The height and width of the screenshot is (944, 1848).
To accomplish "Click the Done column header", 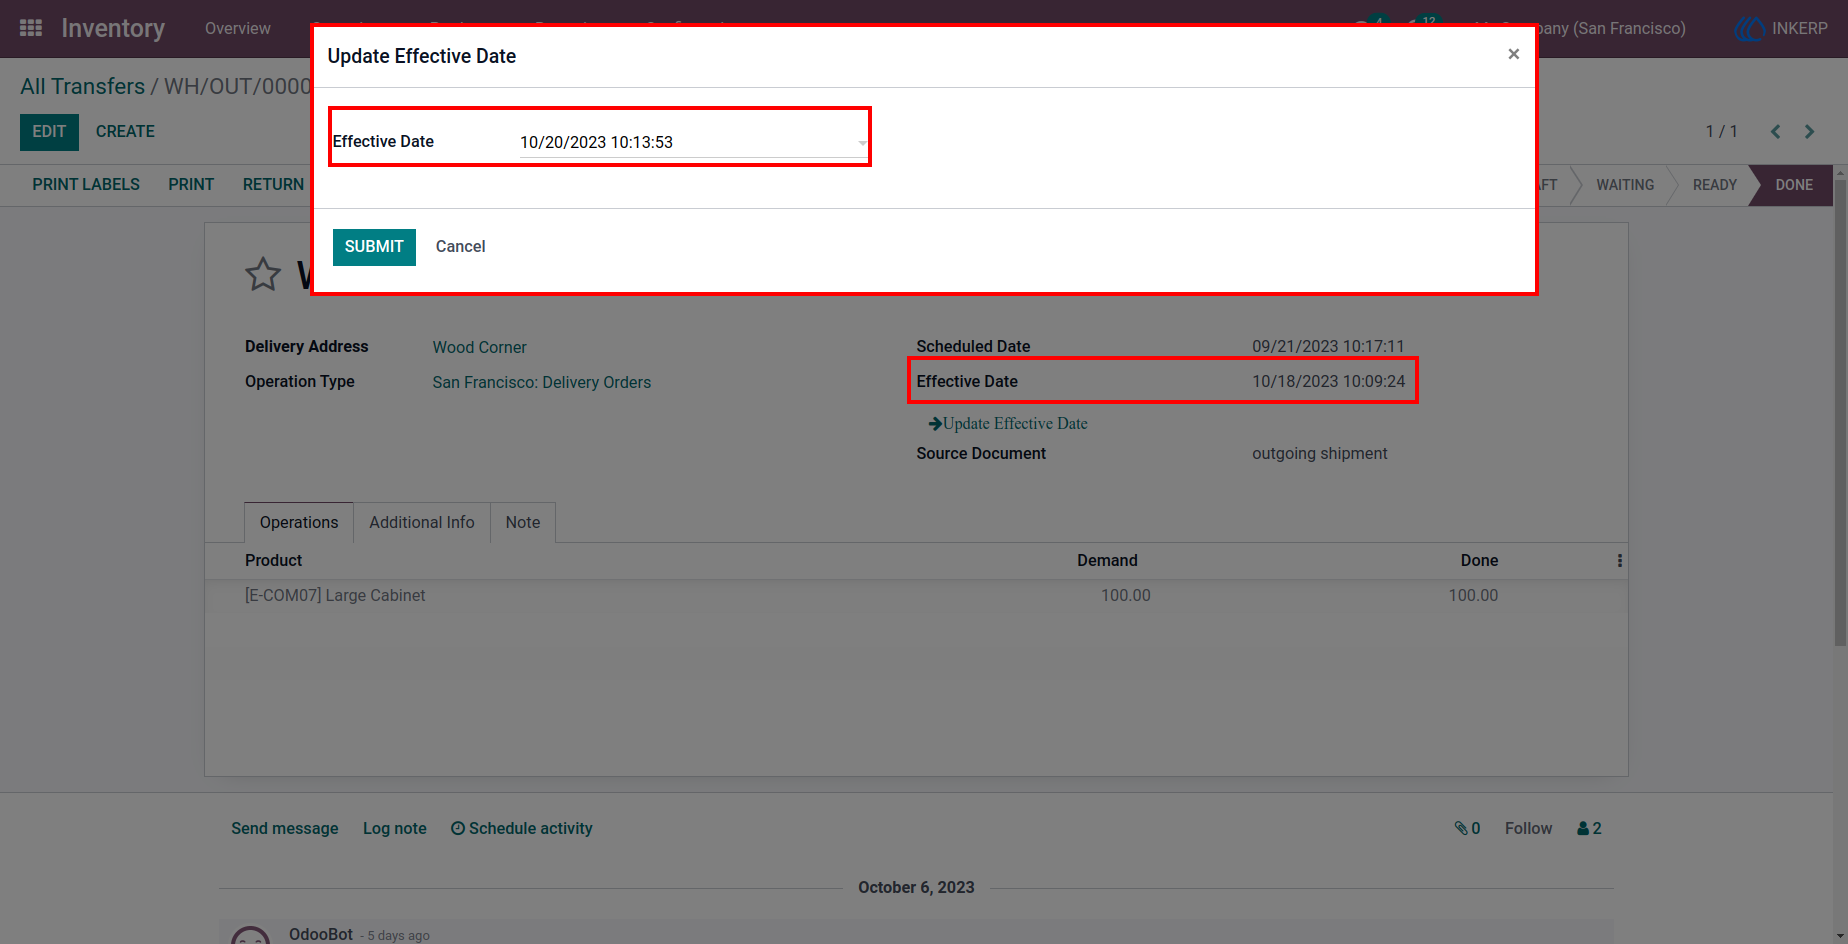I will (x=1479, y=561).
